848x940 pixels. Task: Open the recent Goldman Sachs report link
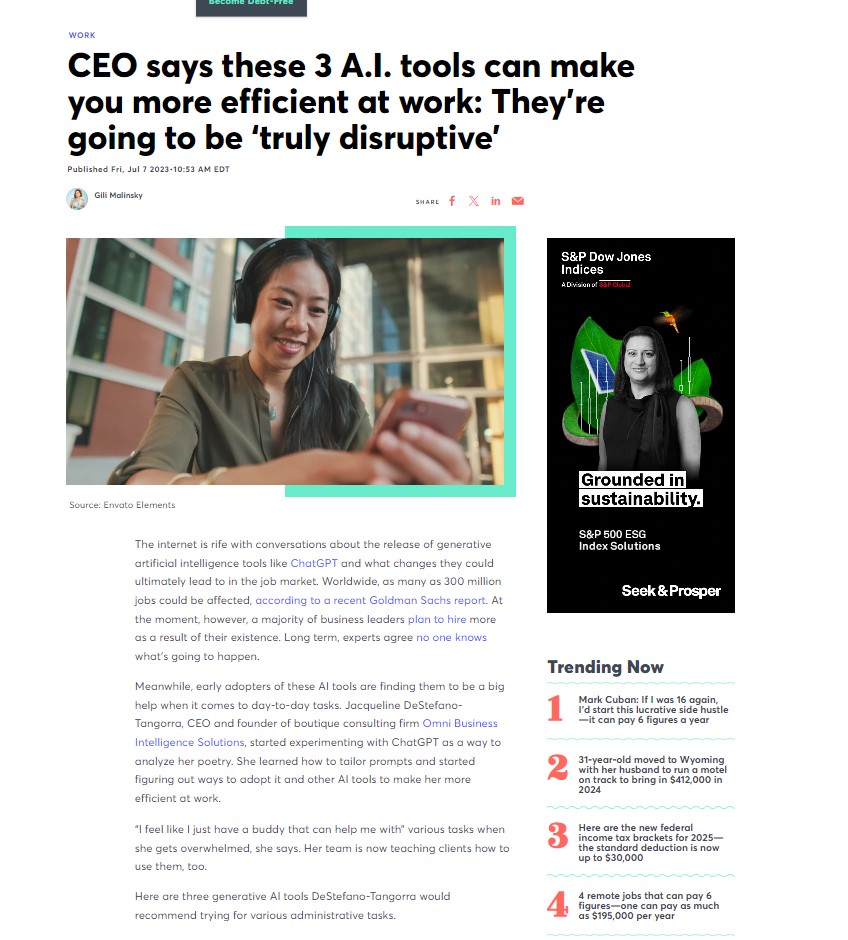coord(370,600)
